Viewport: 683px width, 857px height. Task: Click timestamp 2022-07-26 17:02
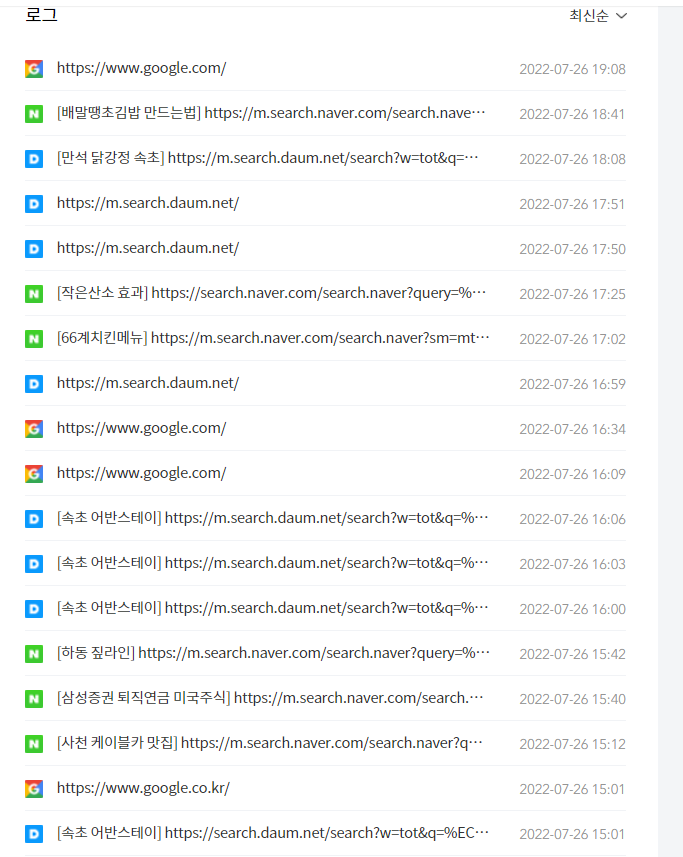pos(572,339)
